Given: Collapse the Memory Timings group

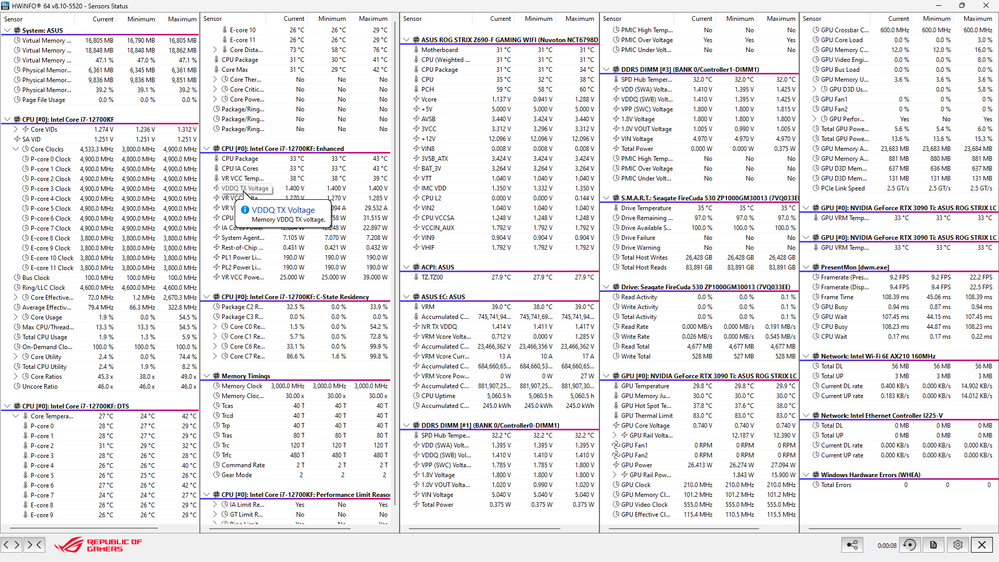Looking at the screenshot, I should coord(206,376).
